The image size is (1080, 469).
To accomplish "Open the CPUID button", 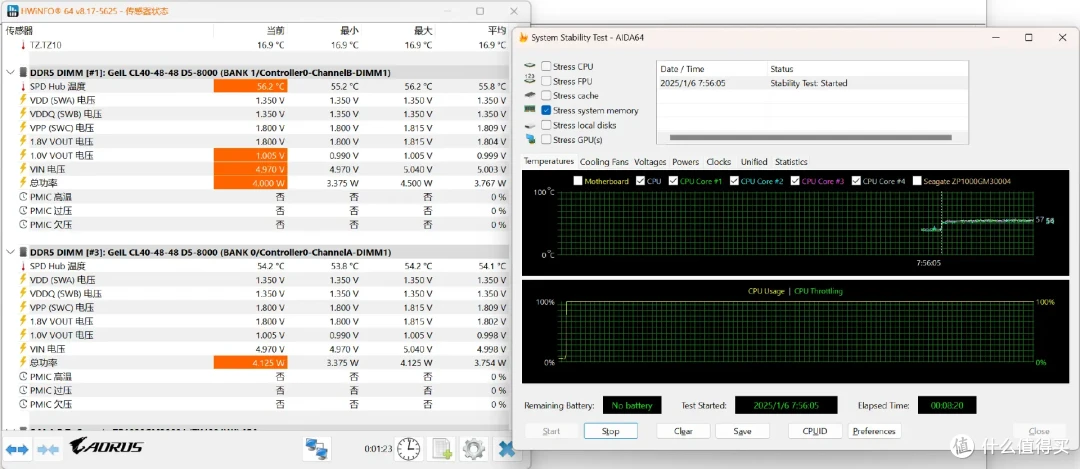I will click(x=815, y=431).
